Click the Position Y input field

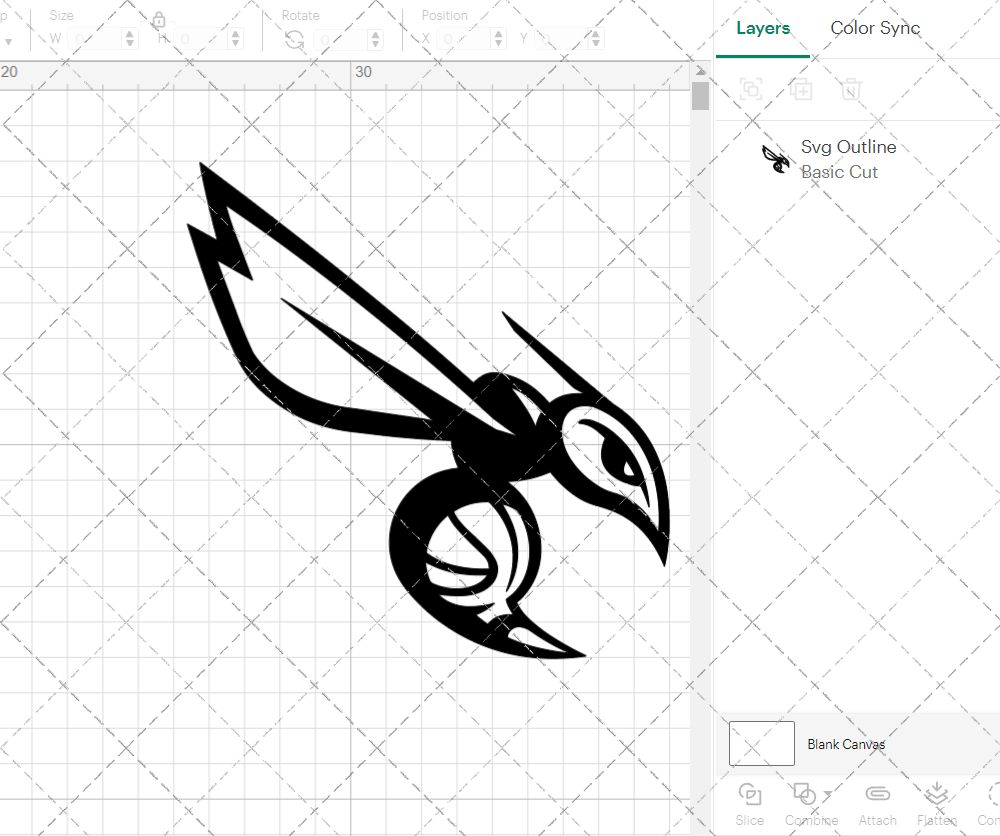click(x=561, y=39)
